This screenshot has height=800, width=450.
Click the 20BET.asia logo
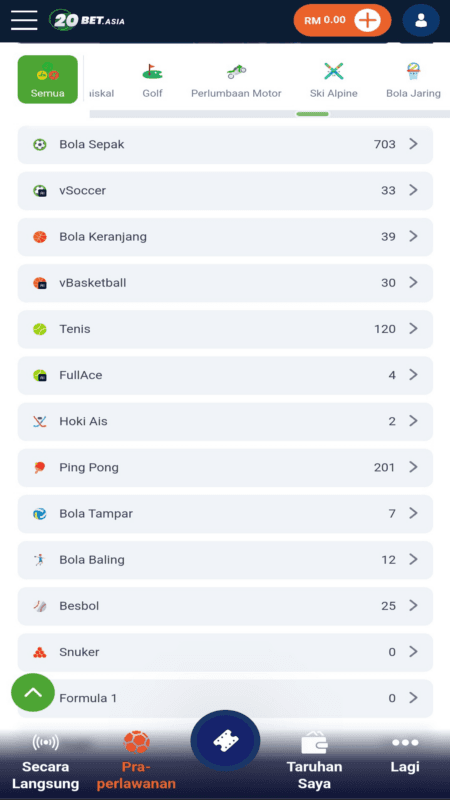pos(87,20)
